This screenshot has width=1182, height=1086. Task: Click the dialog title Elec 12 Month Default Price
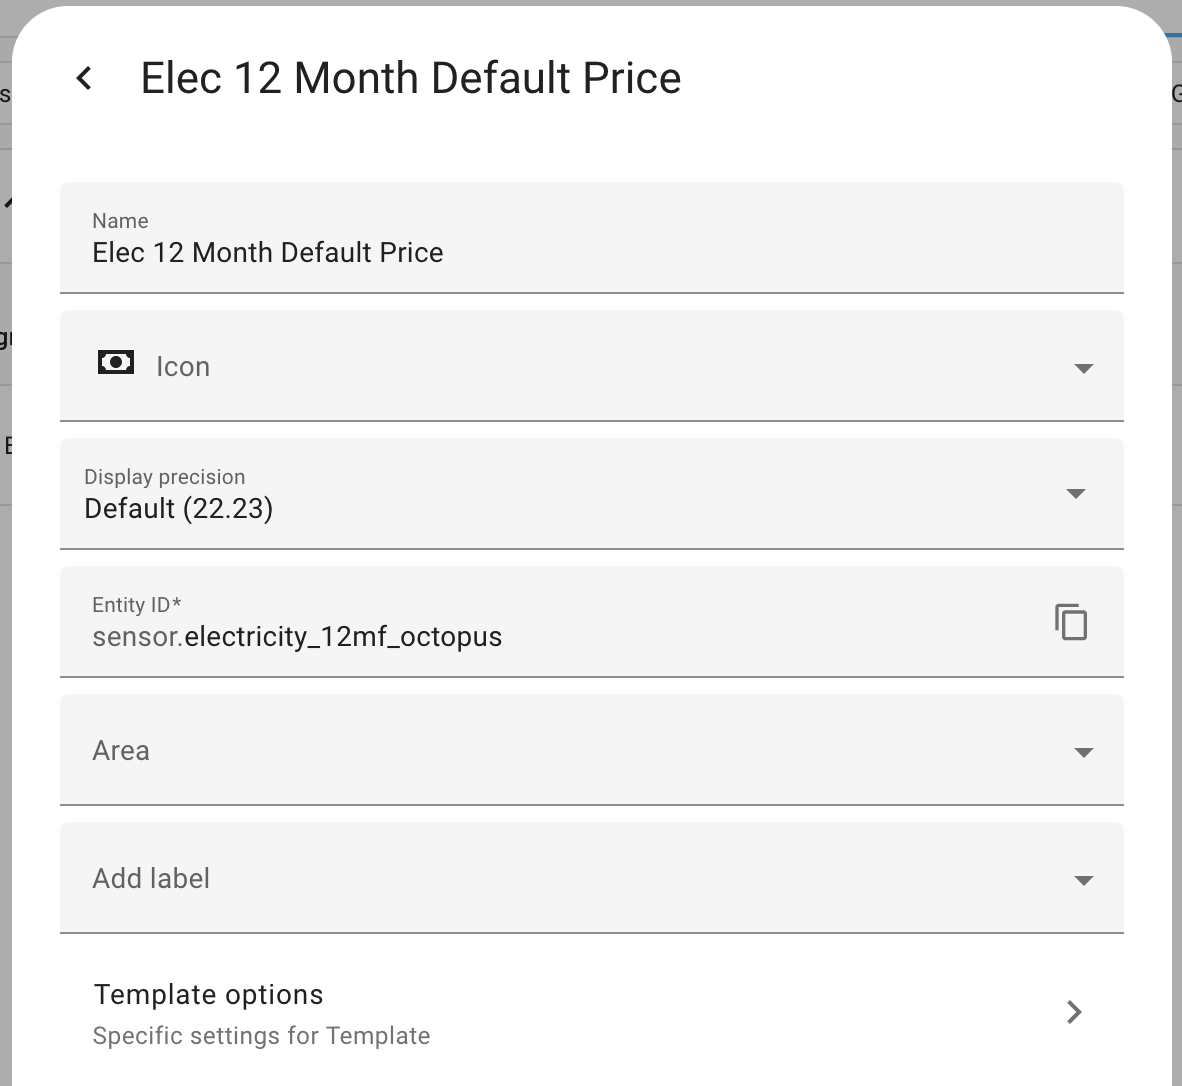pos(410,78)
